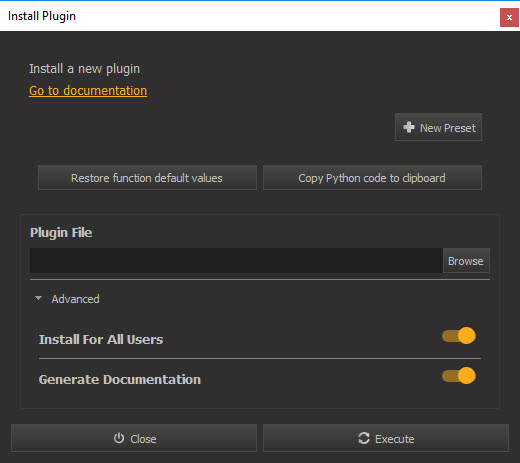This screenshot has height=463, width=520.
Task: Close the Install Plugin window with the red X
Action: (509, 17)
